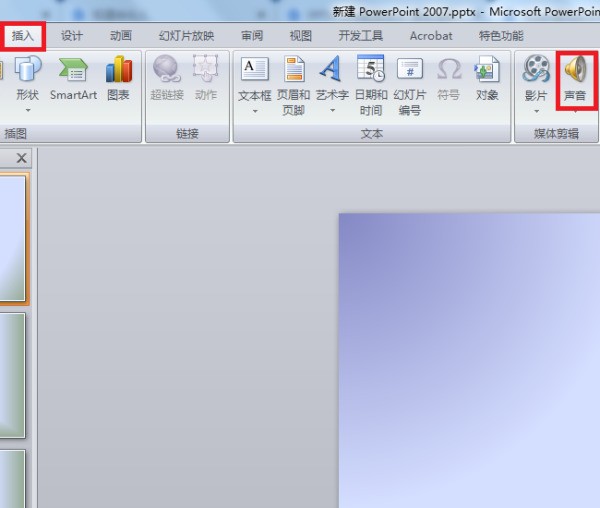Click the Chart (图表) icon
Viewport: 600px width, 508px height.
119,78
